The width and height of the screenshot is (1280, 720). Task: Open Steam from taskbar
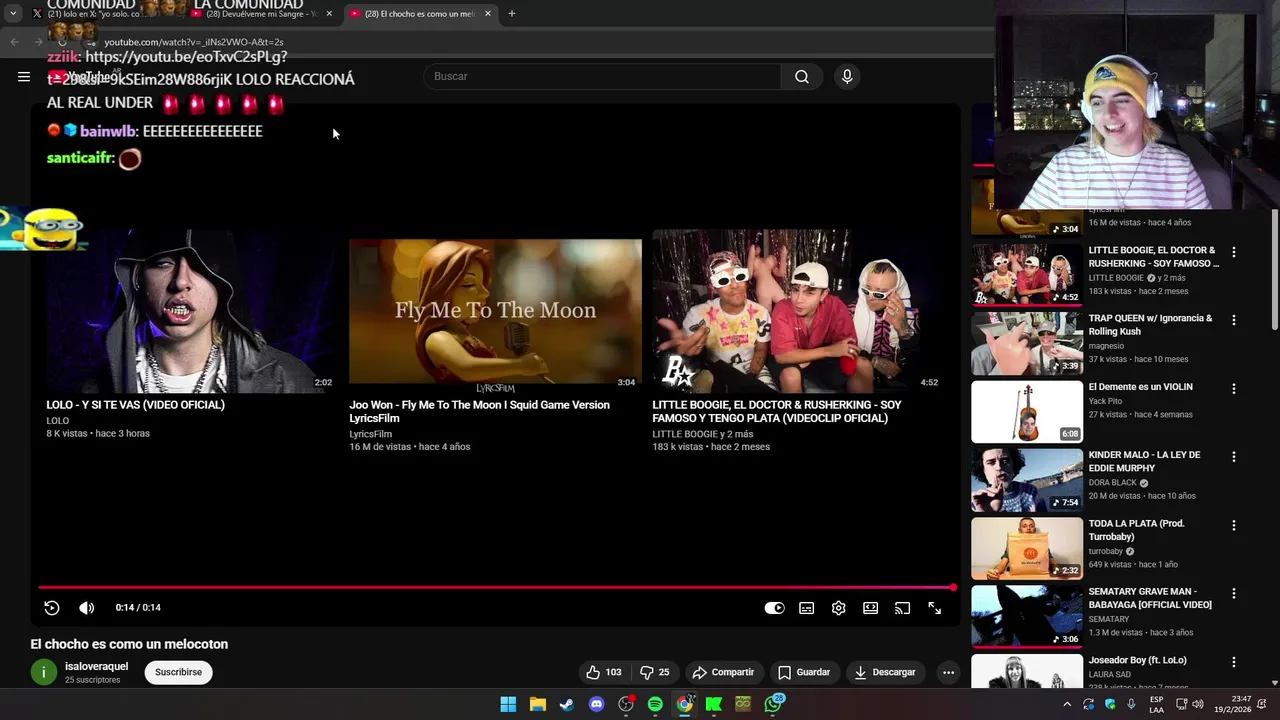click(x=567, y=704)
